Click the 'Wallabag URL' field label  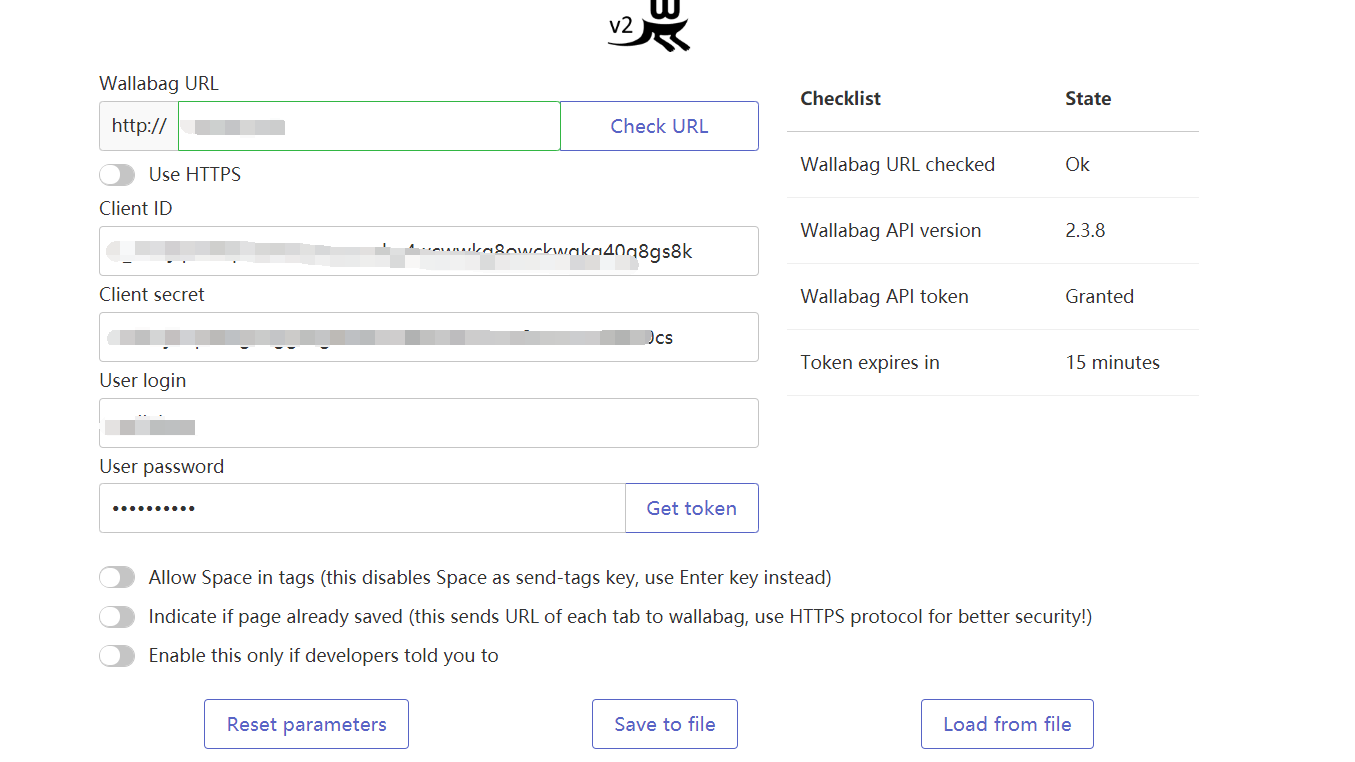pyautogui.click(x=159, y=84)
